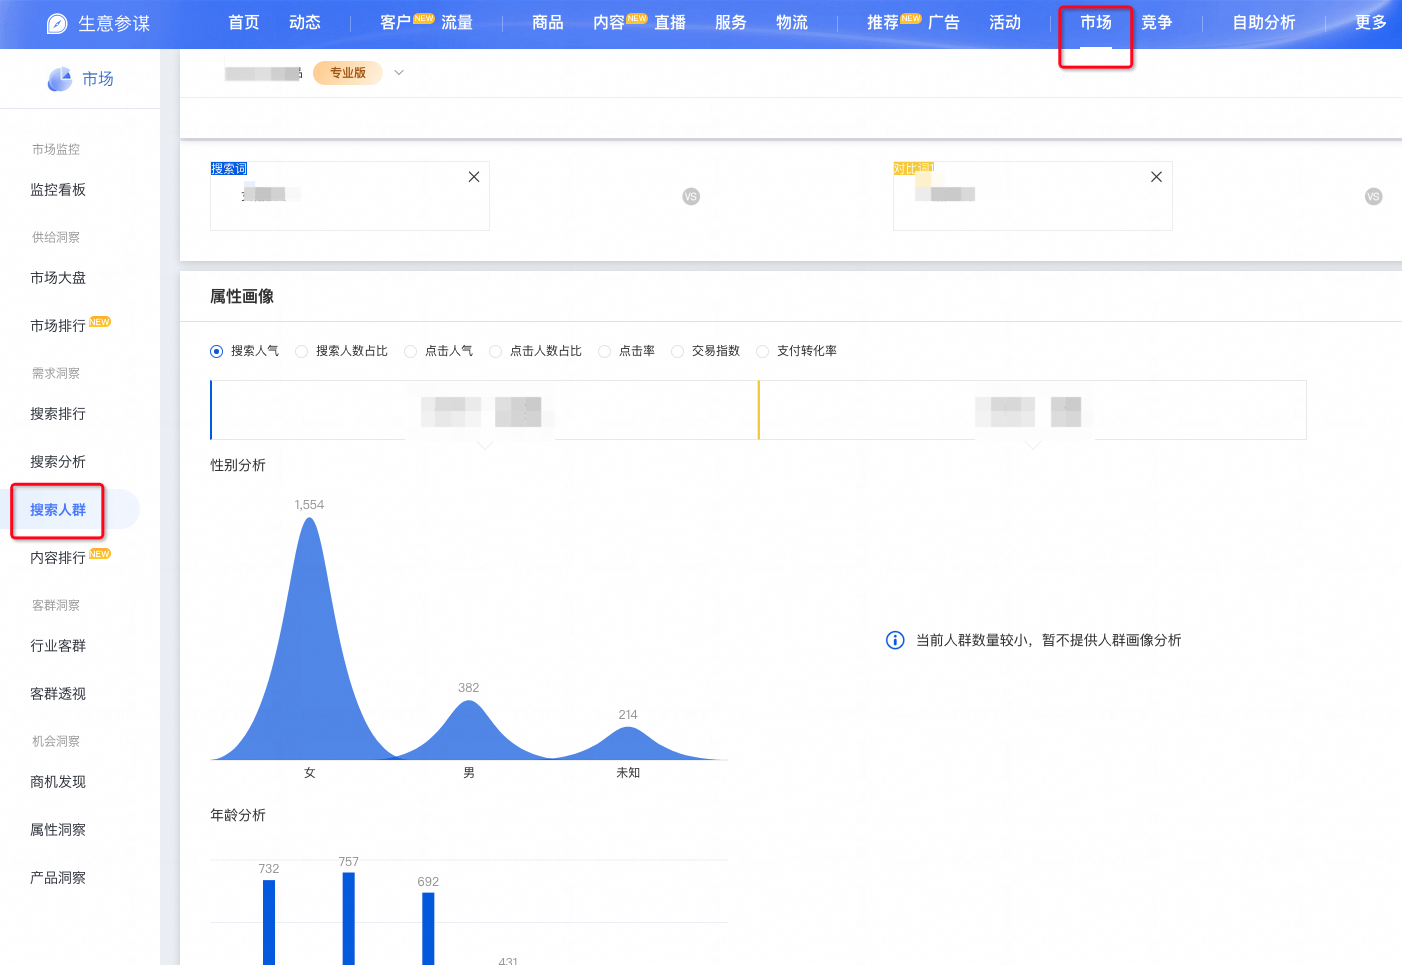Remove the 搜索词 keyword with X icon
1402x965 pixels.
474,177
